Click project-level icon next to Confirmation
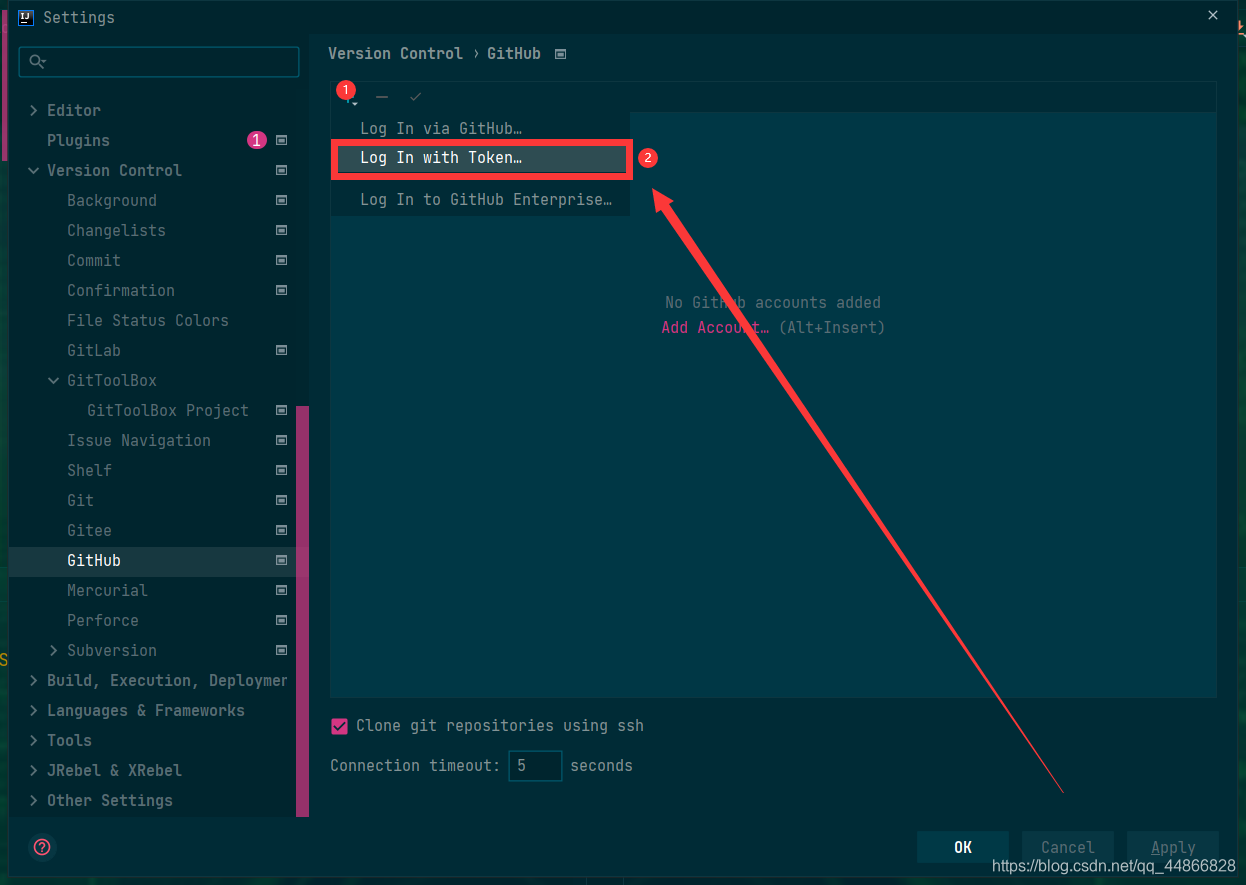1246x885 pixels. point(282,290)
